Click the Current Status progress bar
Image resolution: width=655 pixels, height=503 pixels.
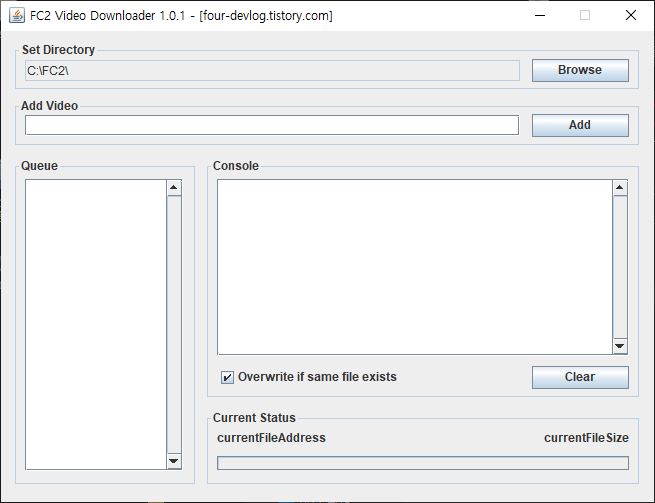pos(423,463)
